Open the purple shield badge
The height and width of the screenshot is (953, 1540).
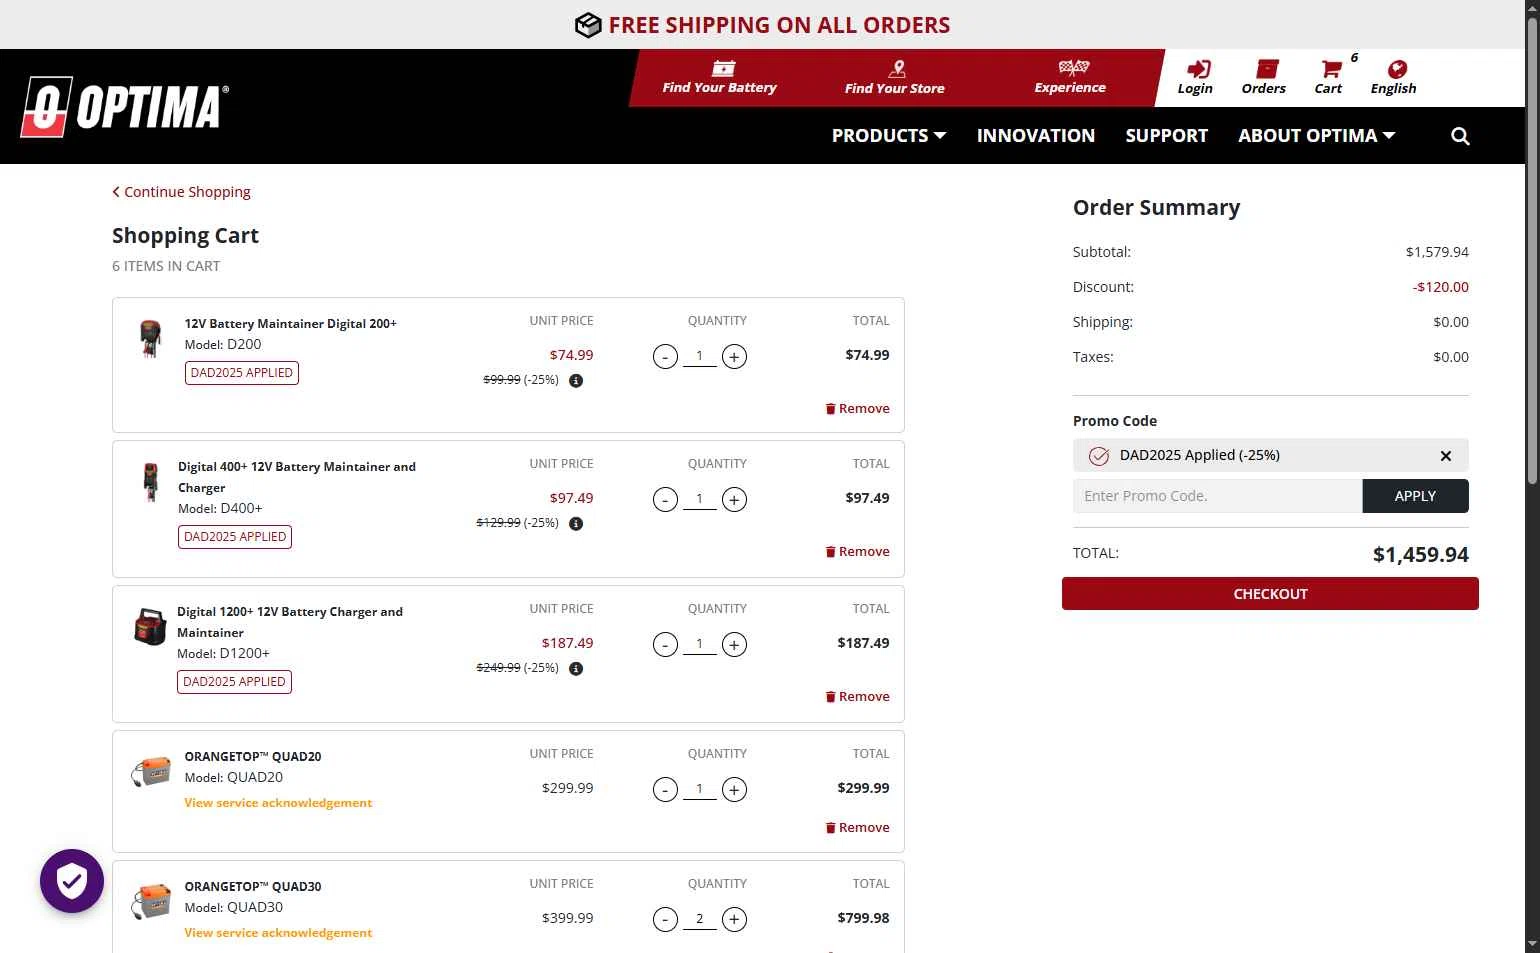[72, 881]
